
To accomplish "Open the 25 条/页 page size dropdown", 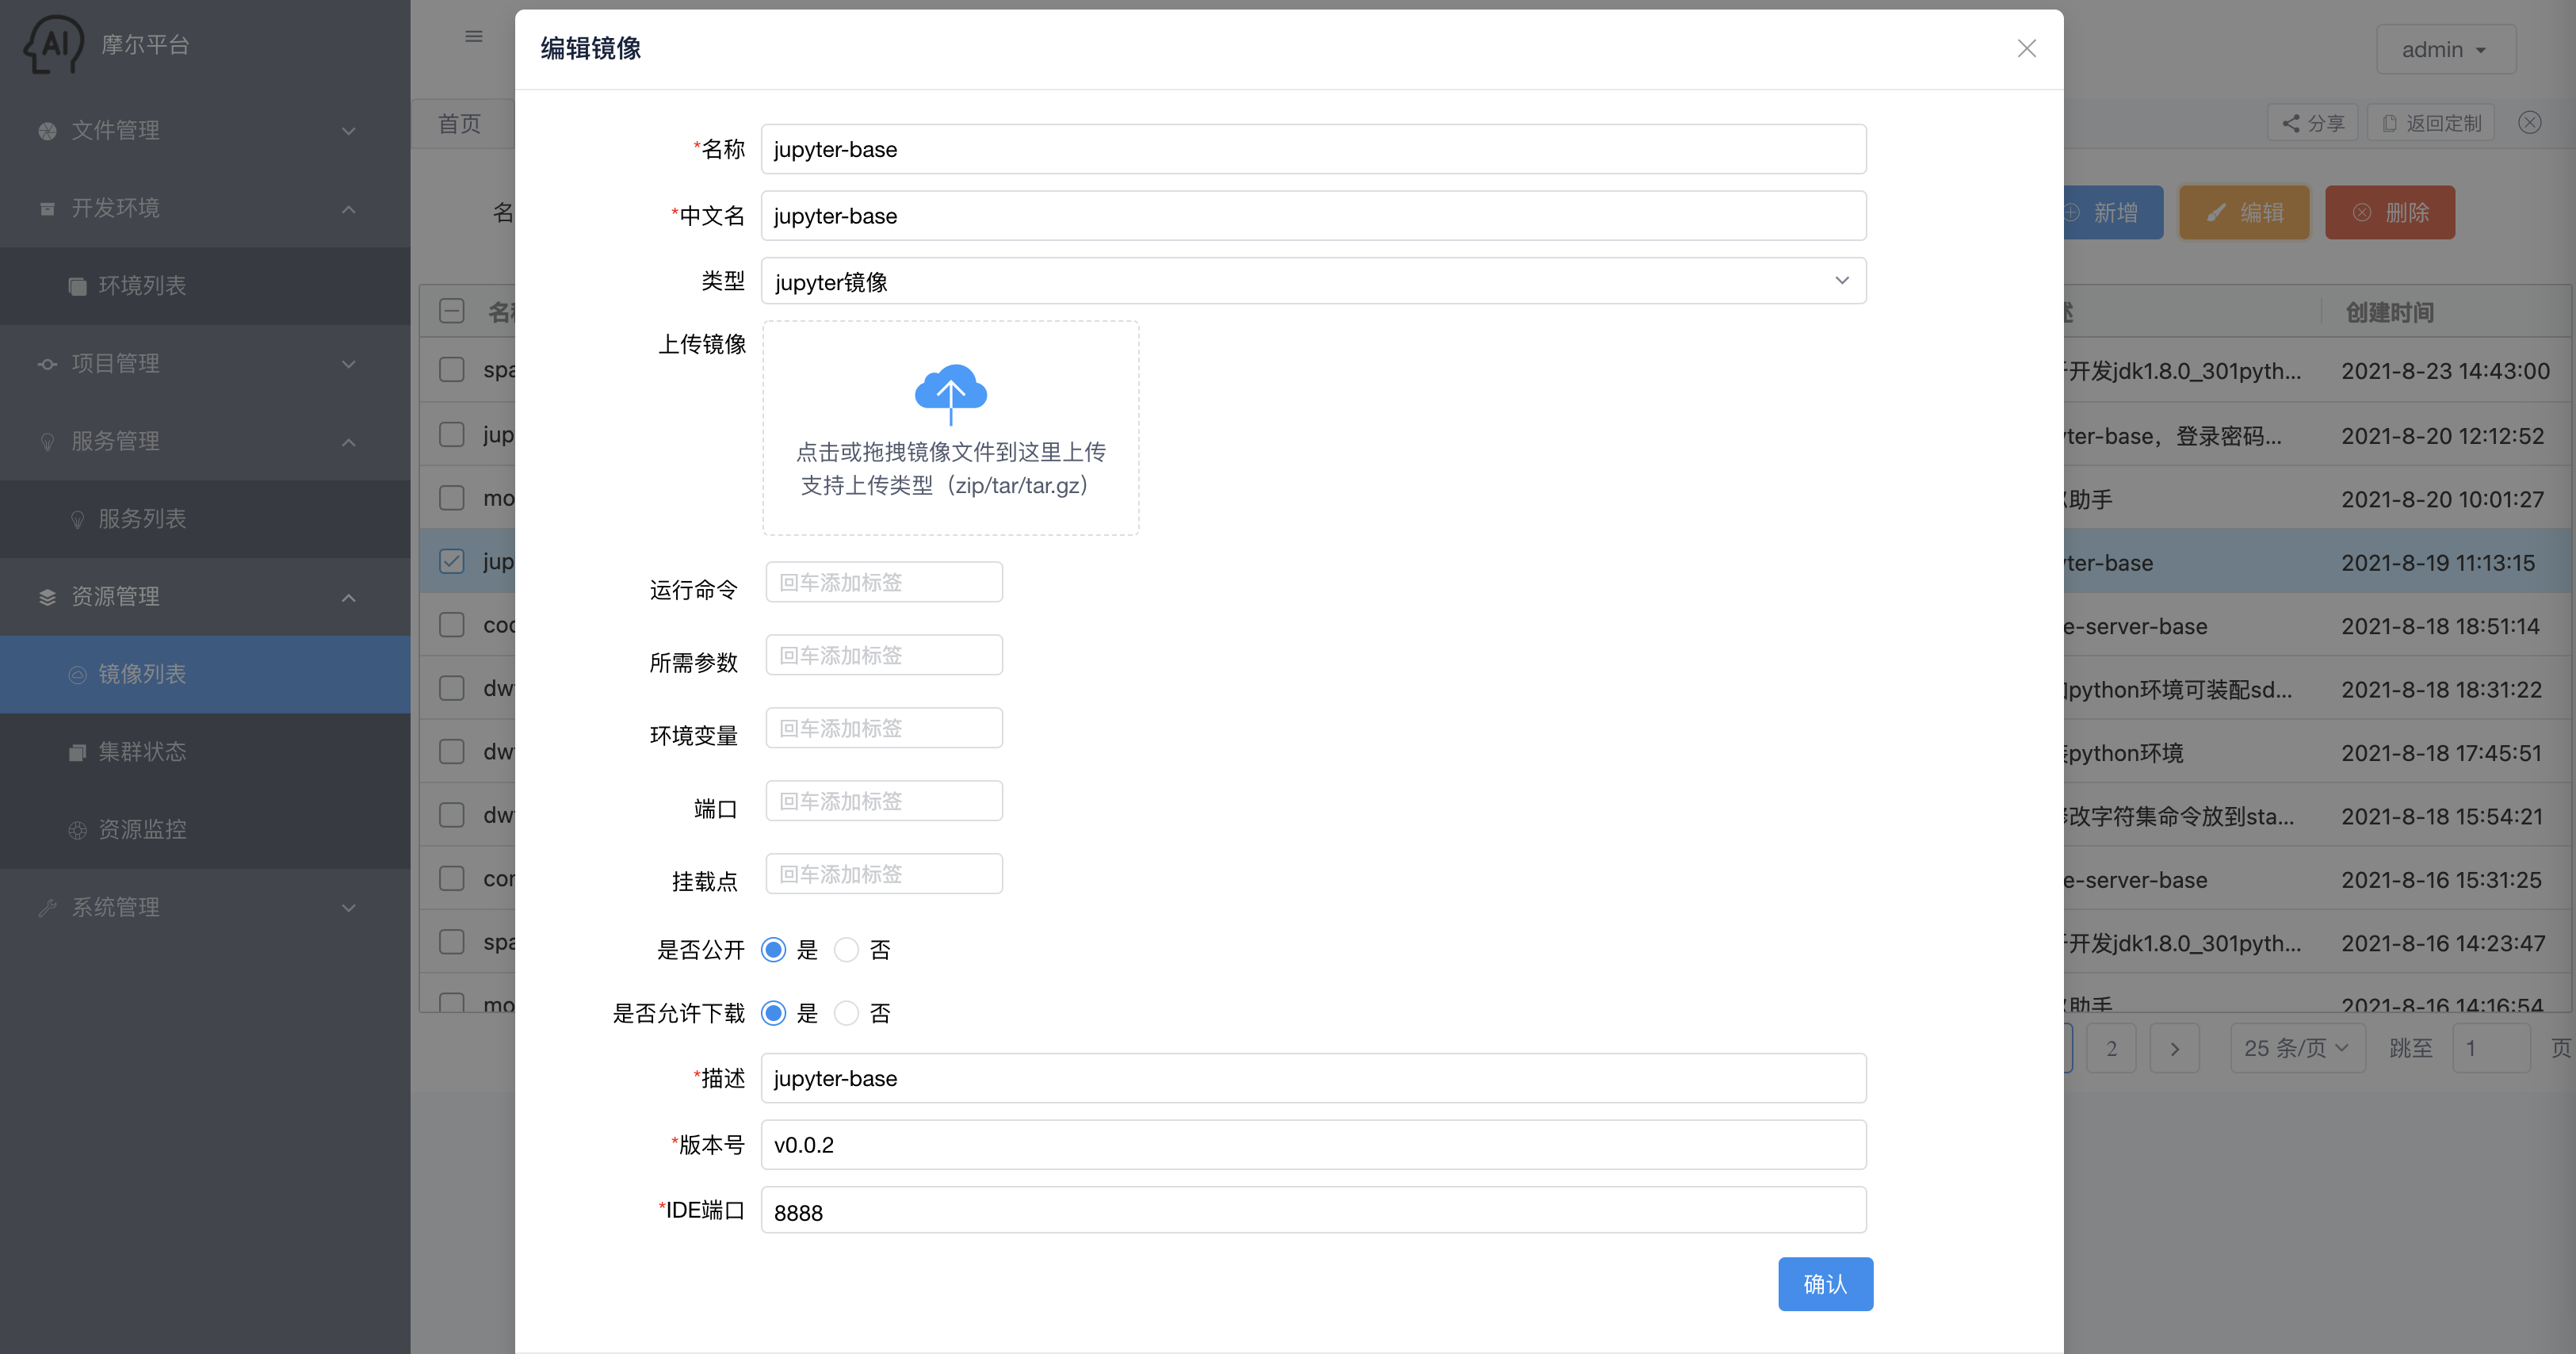I will (2297, 1048).
